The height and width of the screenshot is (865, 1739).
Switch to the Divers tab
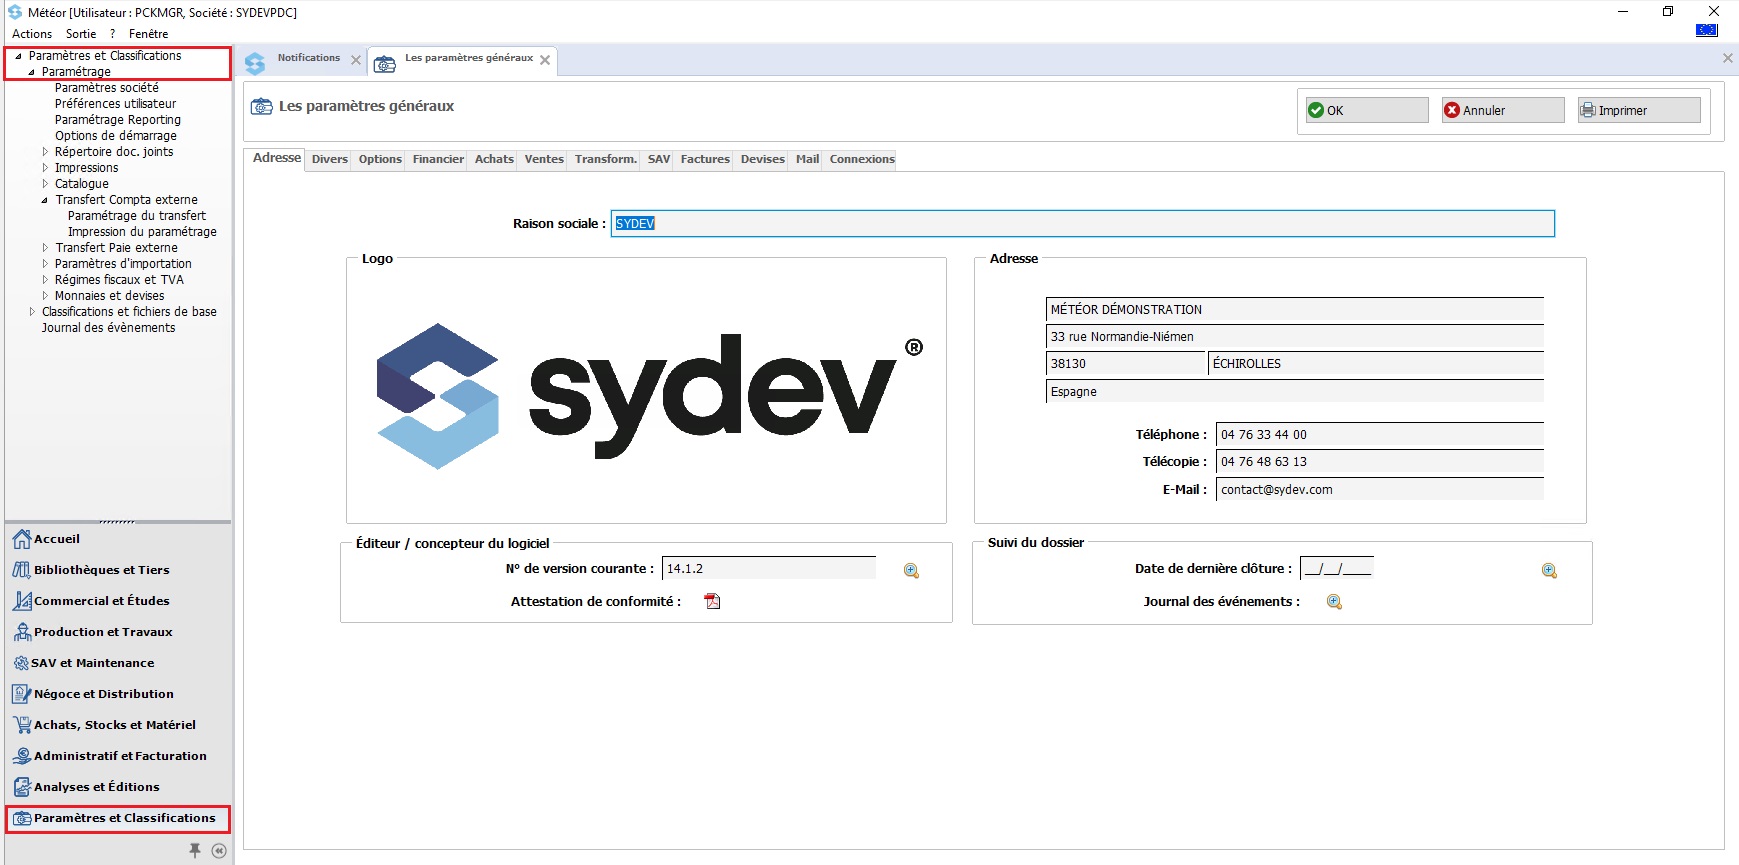click(330, 159)
